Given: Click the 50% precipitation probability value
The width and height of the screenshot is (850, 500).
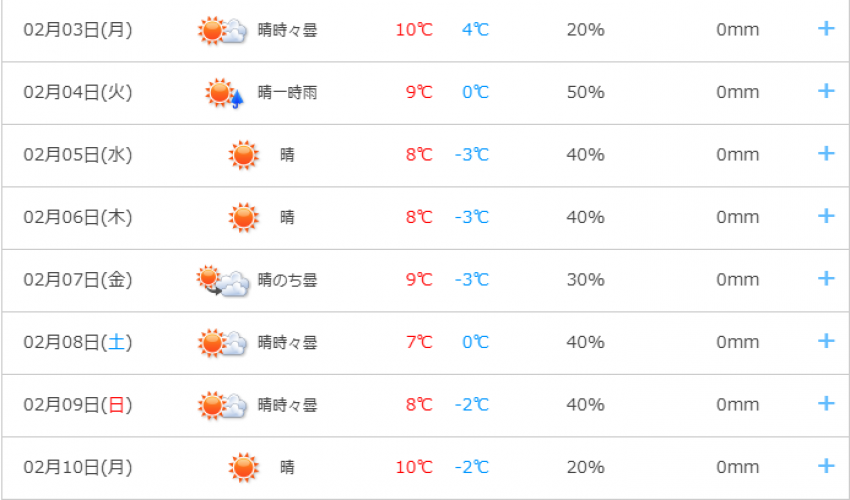Looking at the screenshot, I should 585,93.
